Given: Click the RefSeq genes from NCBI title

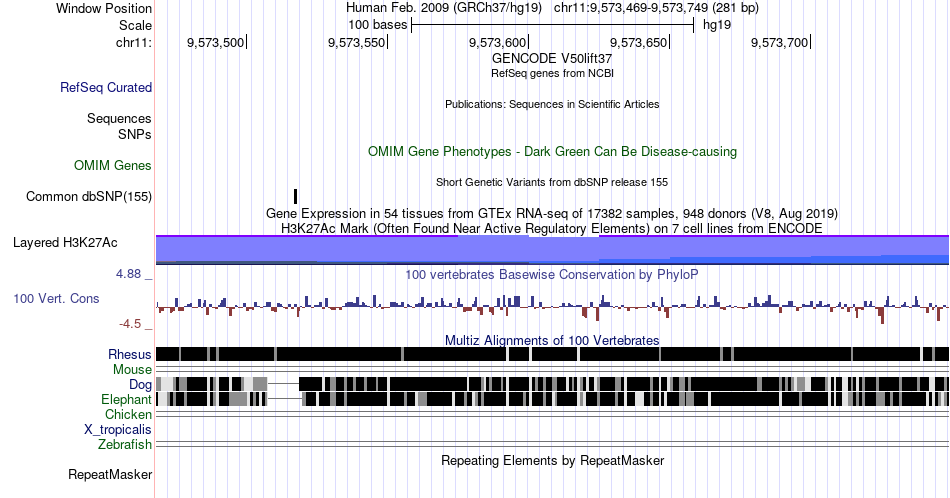Looking at the screenshot, I should coord(552,73).
